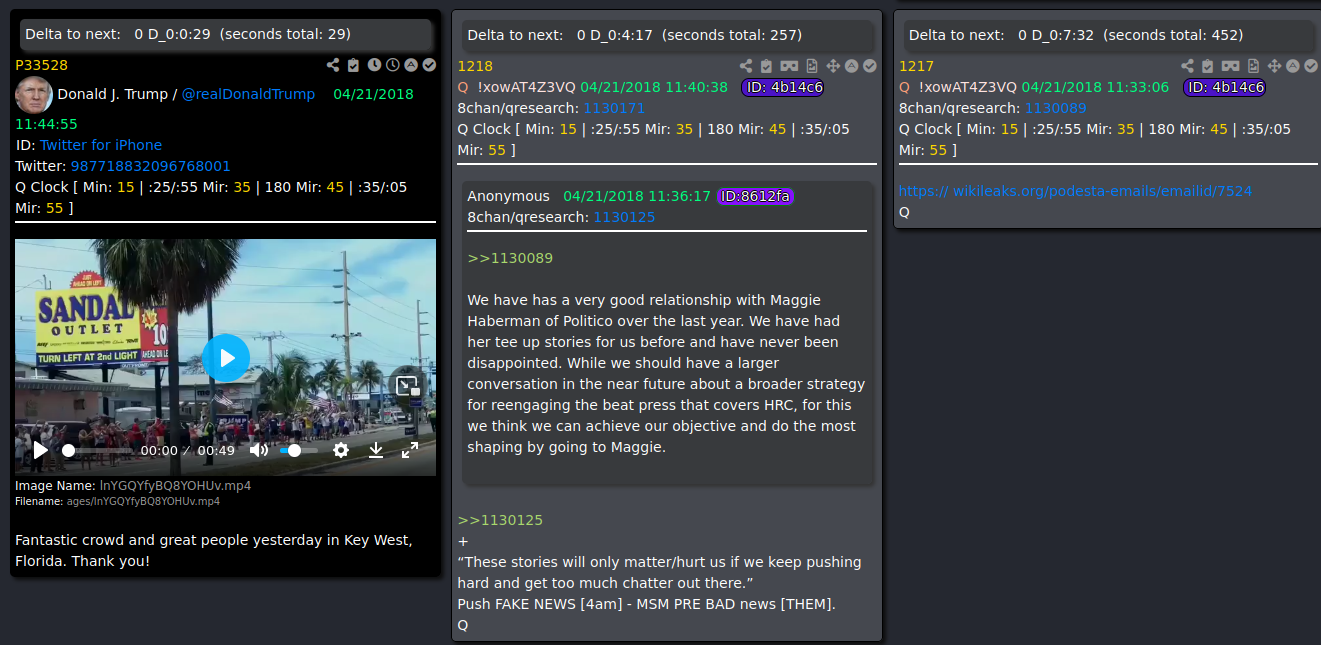The width and height of the screenshot is (1321, 645).
Task: Click move arrows icon on post 1217
Action: 1274,66
